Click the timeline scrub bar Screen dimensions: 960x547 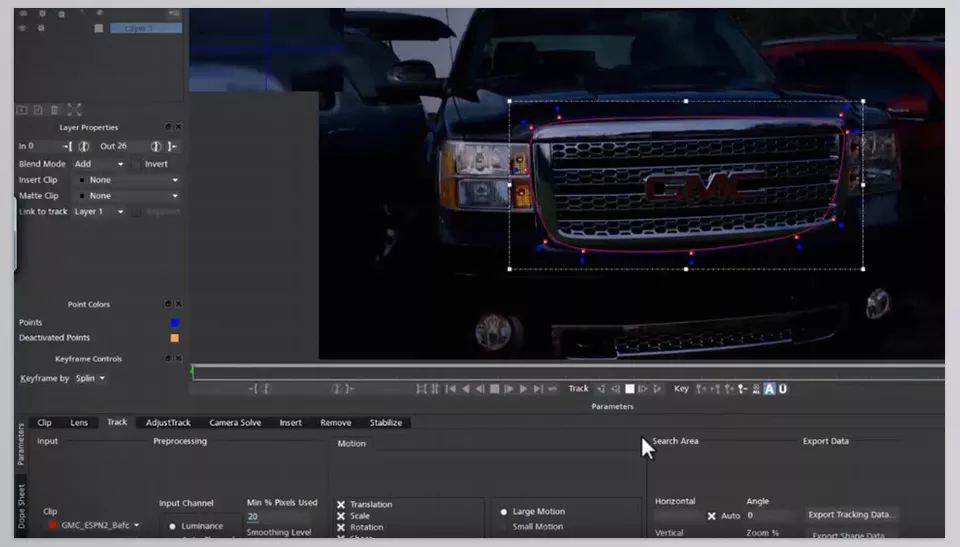[568, 373]
